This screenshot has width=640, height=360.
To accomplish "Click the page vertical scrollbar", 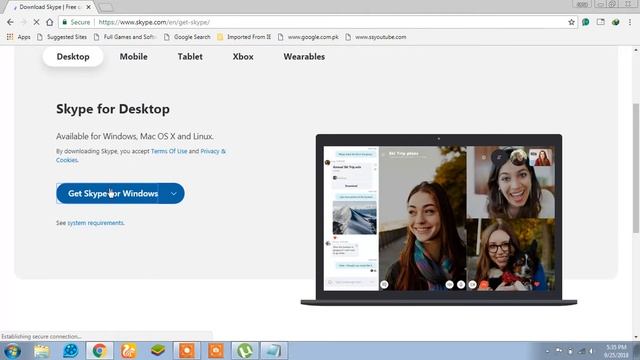I will (x=636, y=167).
